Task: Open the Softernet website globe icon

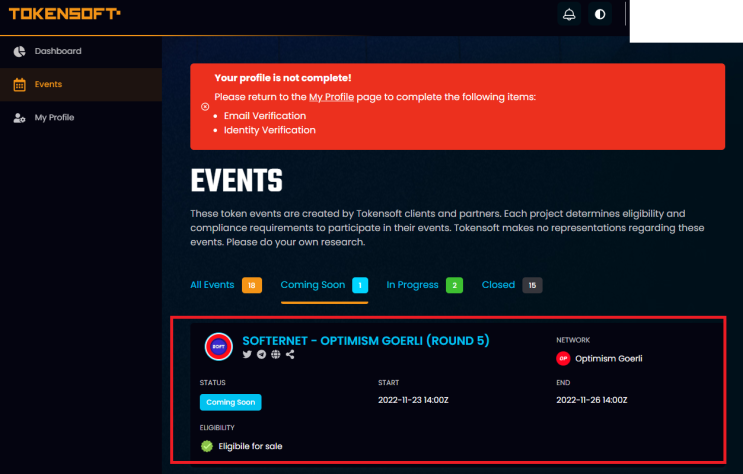Action: (275, 355)
